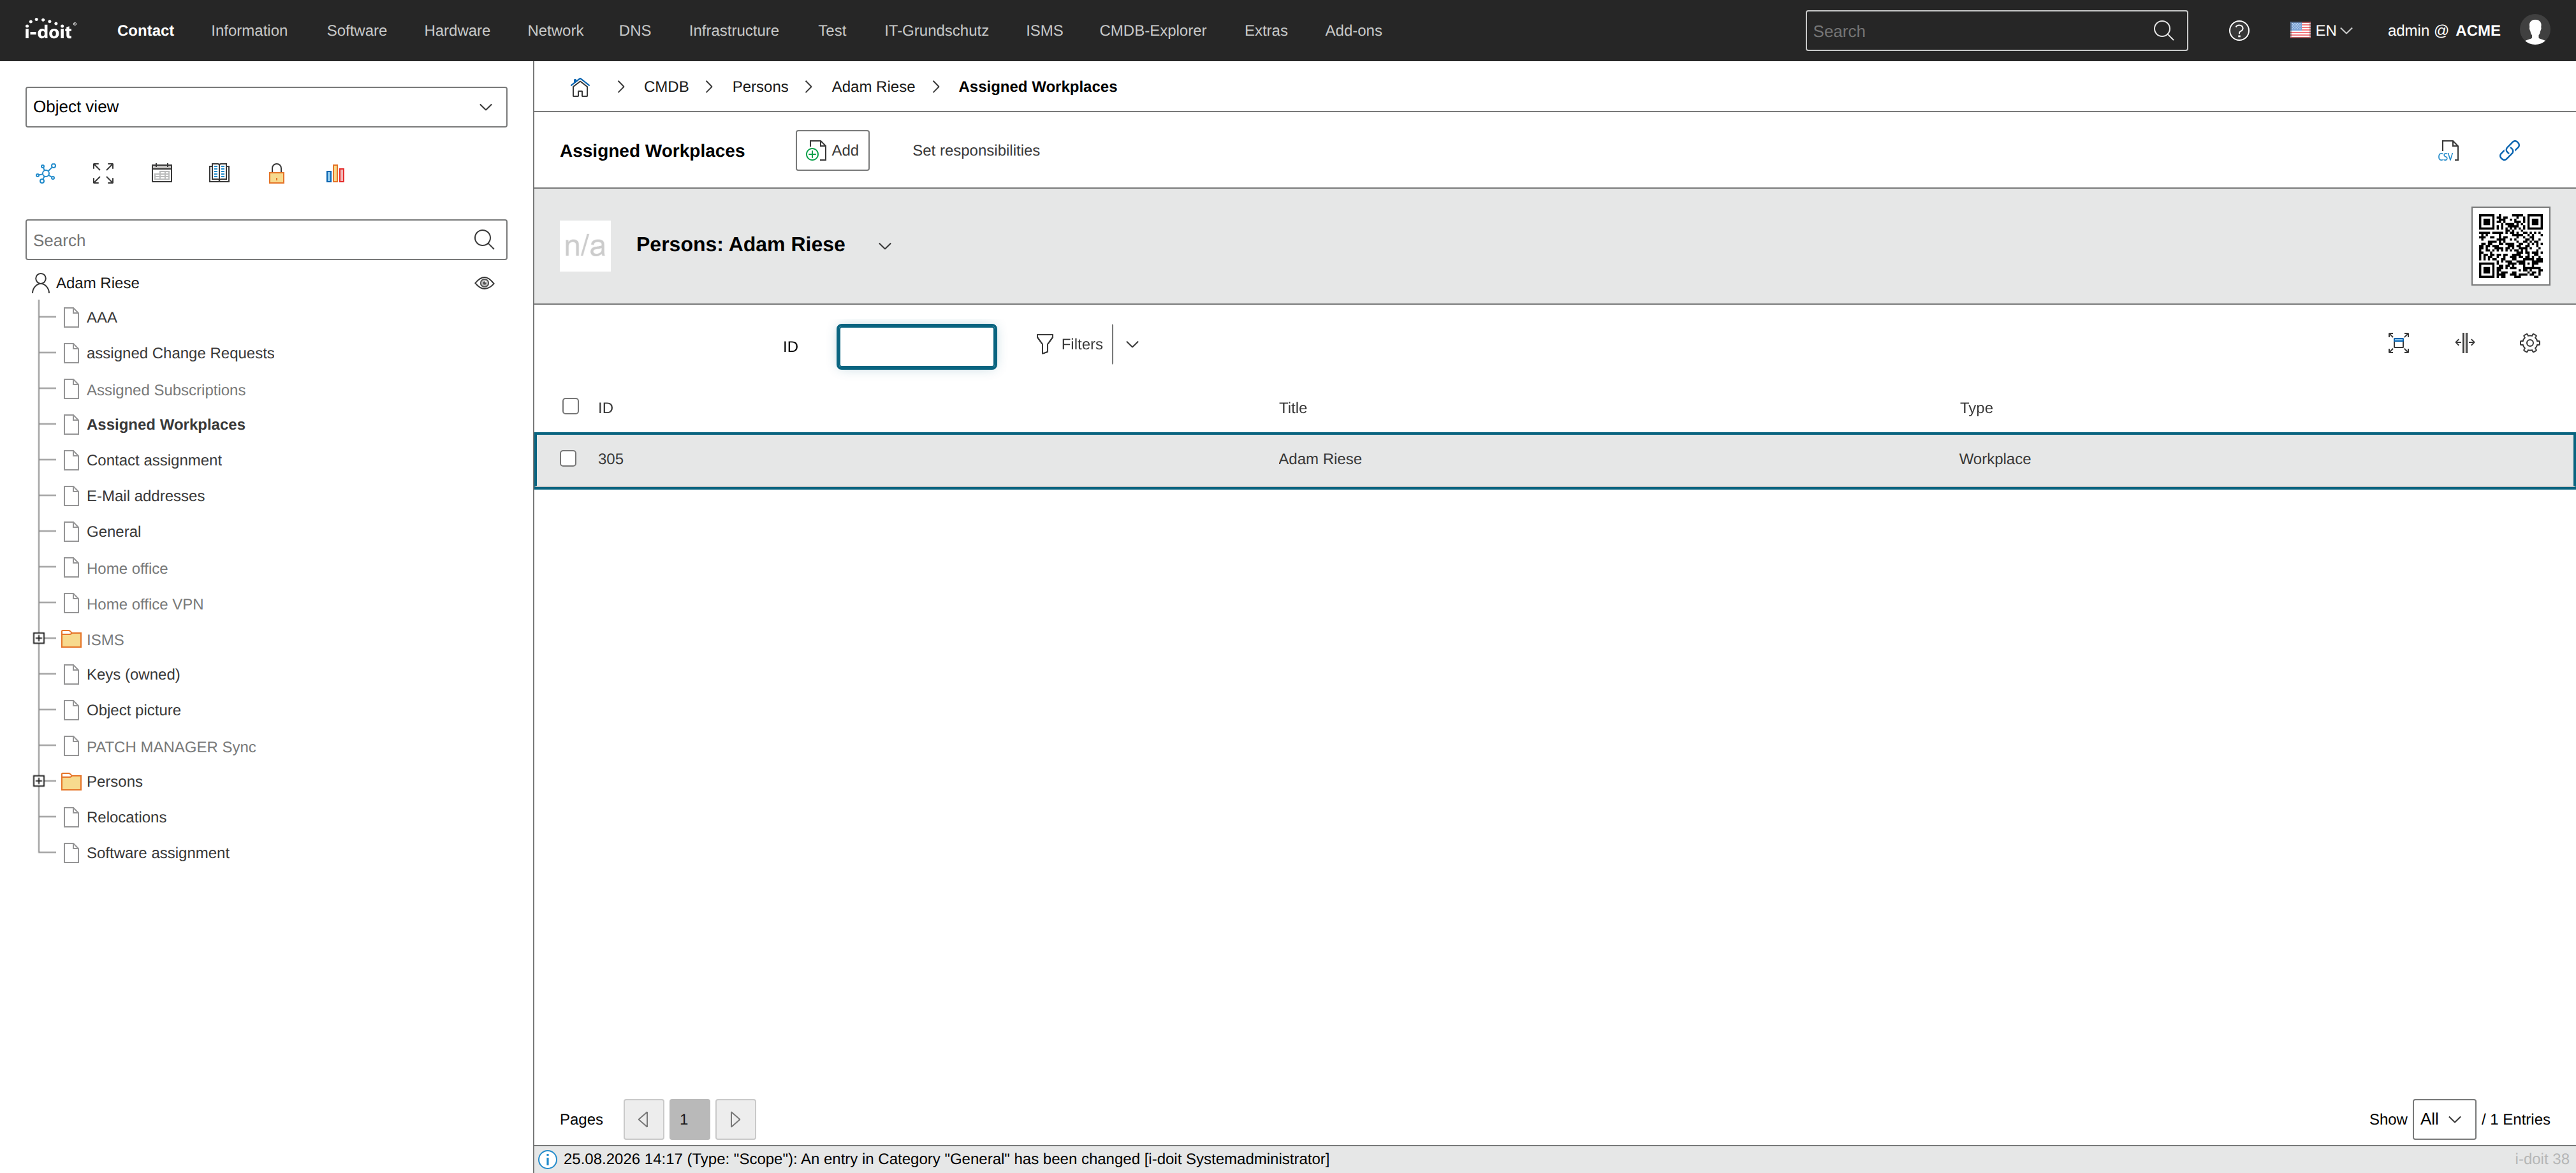Open E-Mail addresses in tree
The width and height of the screenshot is (2576, 1173).
[145, 496]
